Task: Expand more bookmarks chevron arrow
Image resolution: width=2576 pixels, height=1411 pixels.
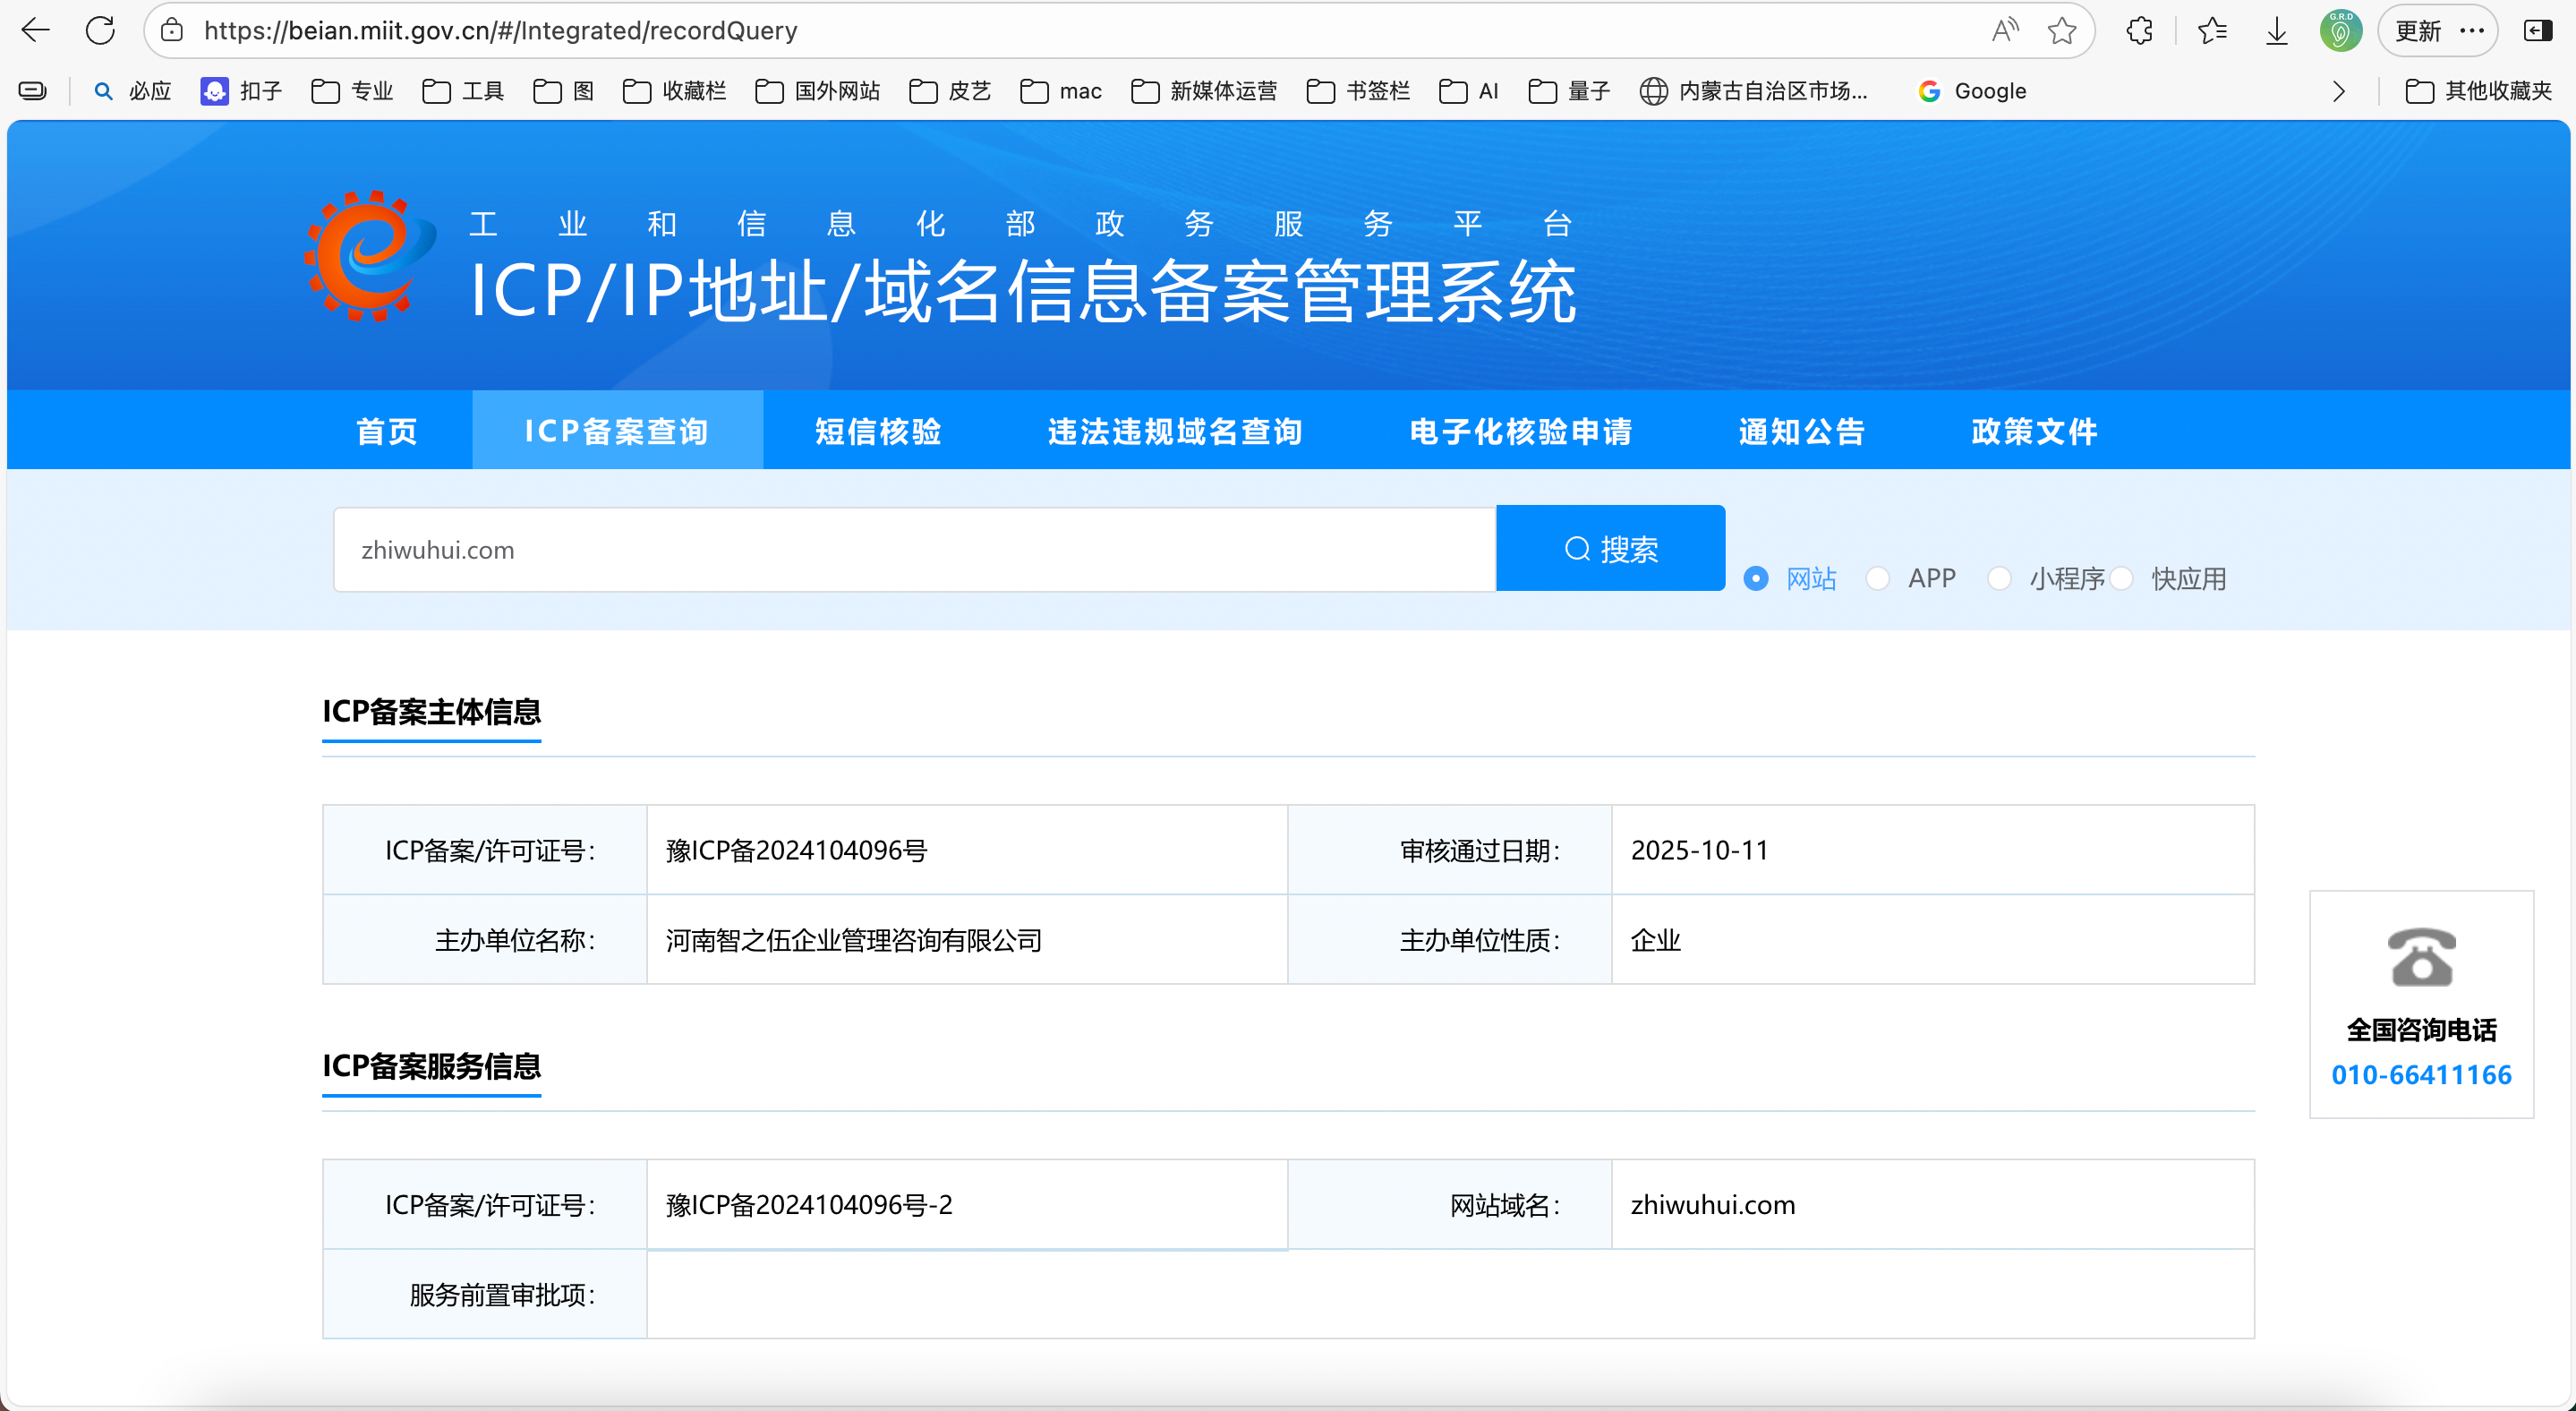Action: [x=2338, y=91]
